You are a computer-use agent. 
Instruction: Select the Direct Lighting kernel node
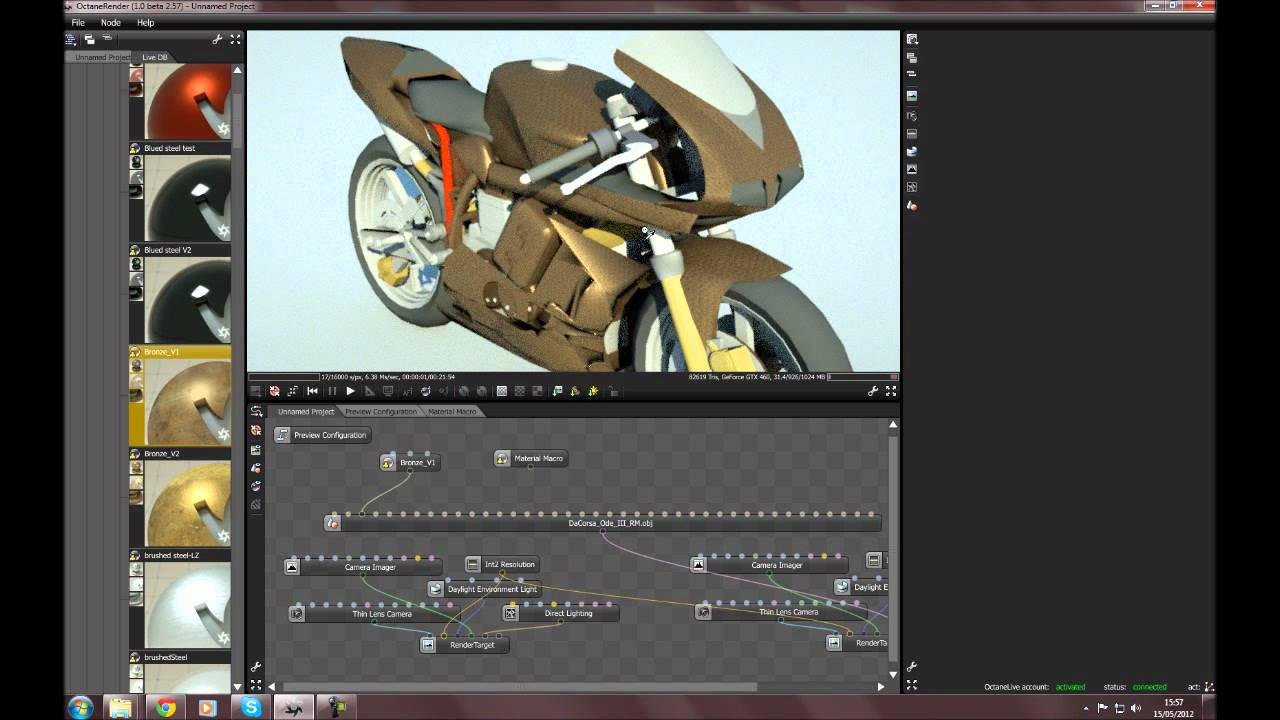click(x=560, y=613)
